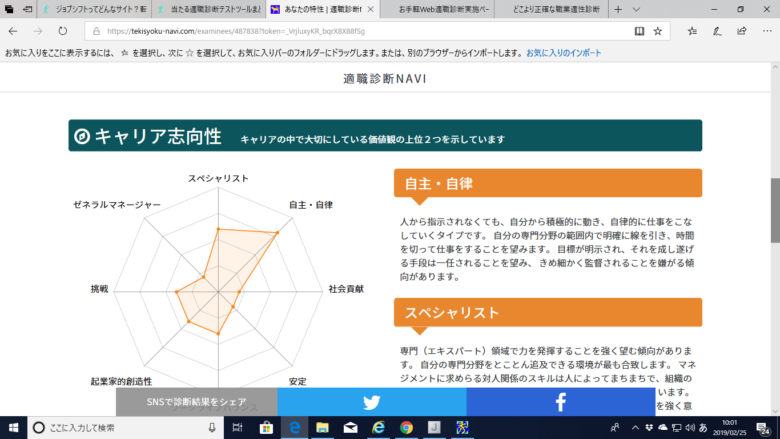
Task: Switch to the どこより正確な職業適性診断 tab
Action: click(551, 9)
